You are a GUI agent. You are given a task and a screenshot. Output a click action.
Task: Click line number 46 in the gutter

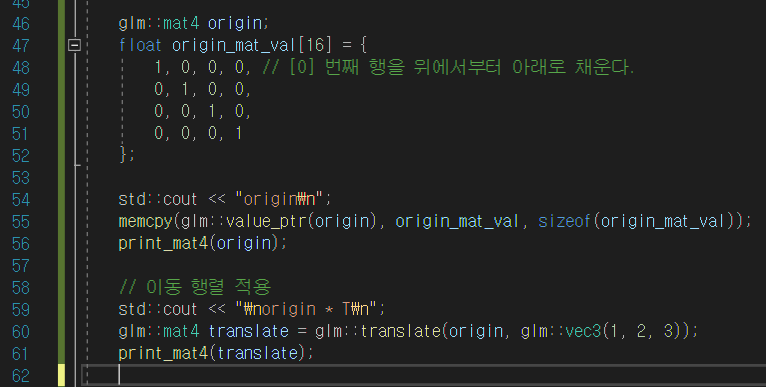pyautogui.click(x=21, y=23)
